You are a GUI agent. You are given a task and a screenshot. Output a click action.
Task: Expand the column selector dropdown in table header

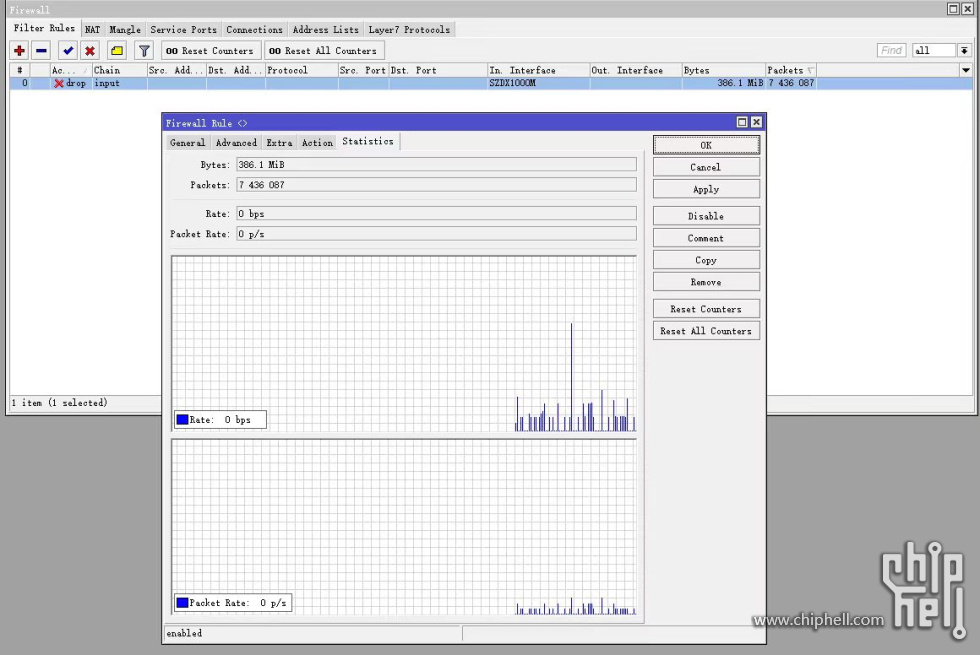point(966,70)
